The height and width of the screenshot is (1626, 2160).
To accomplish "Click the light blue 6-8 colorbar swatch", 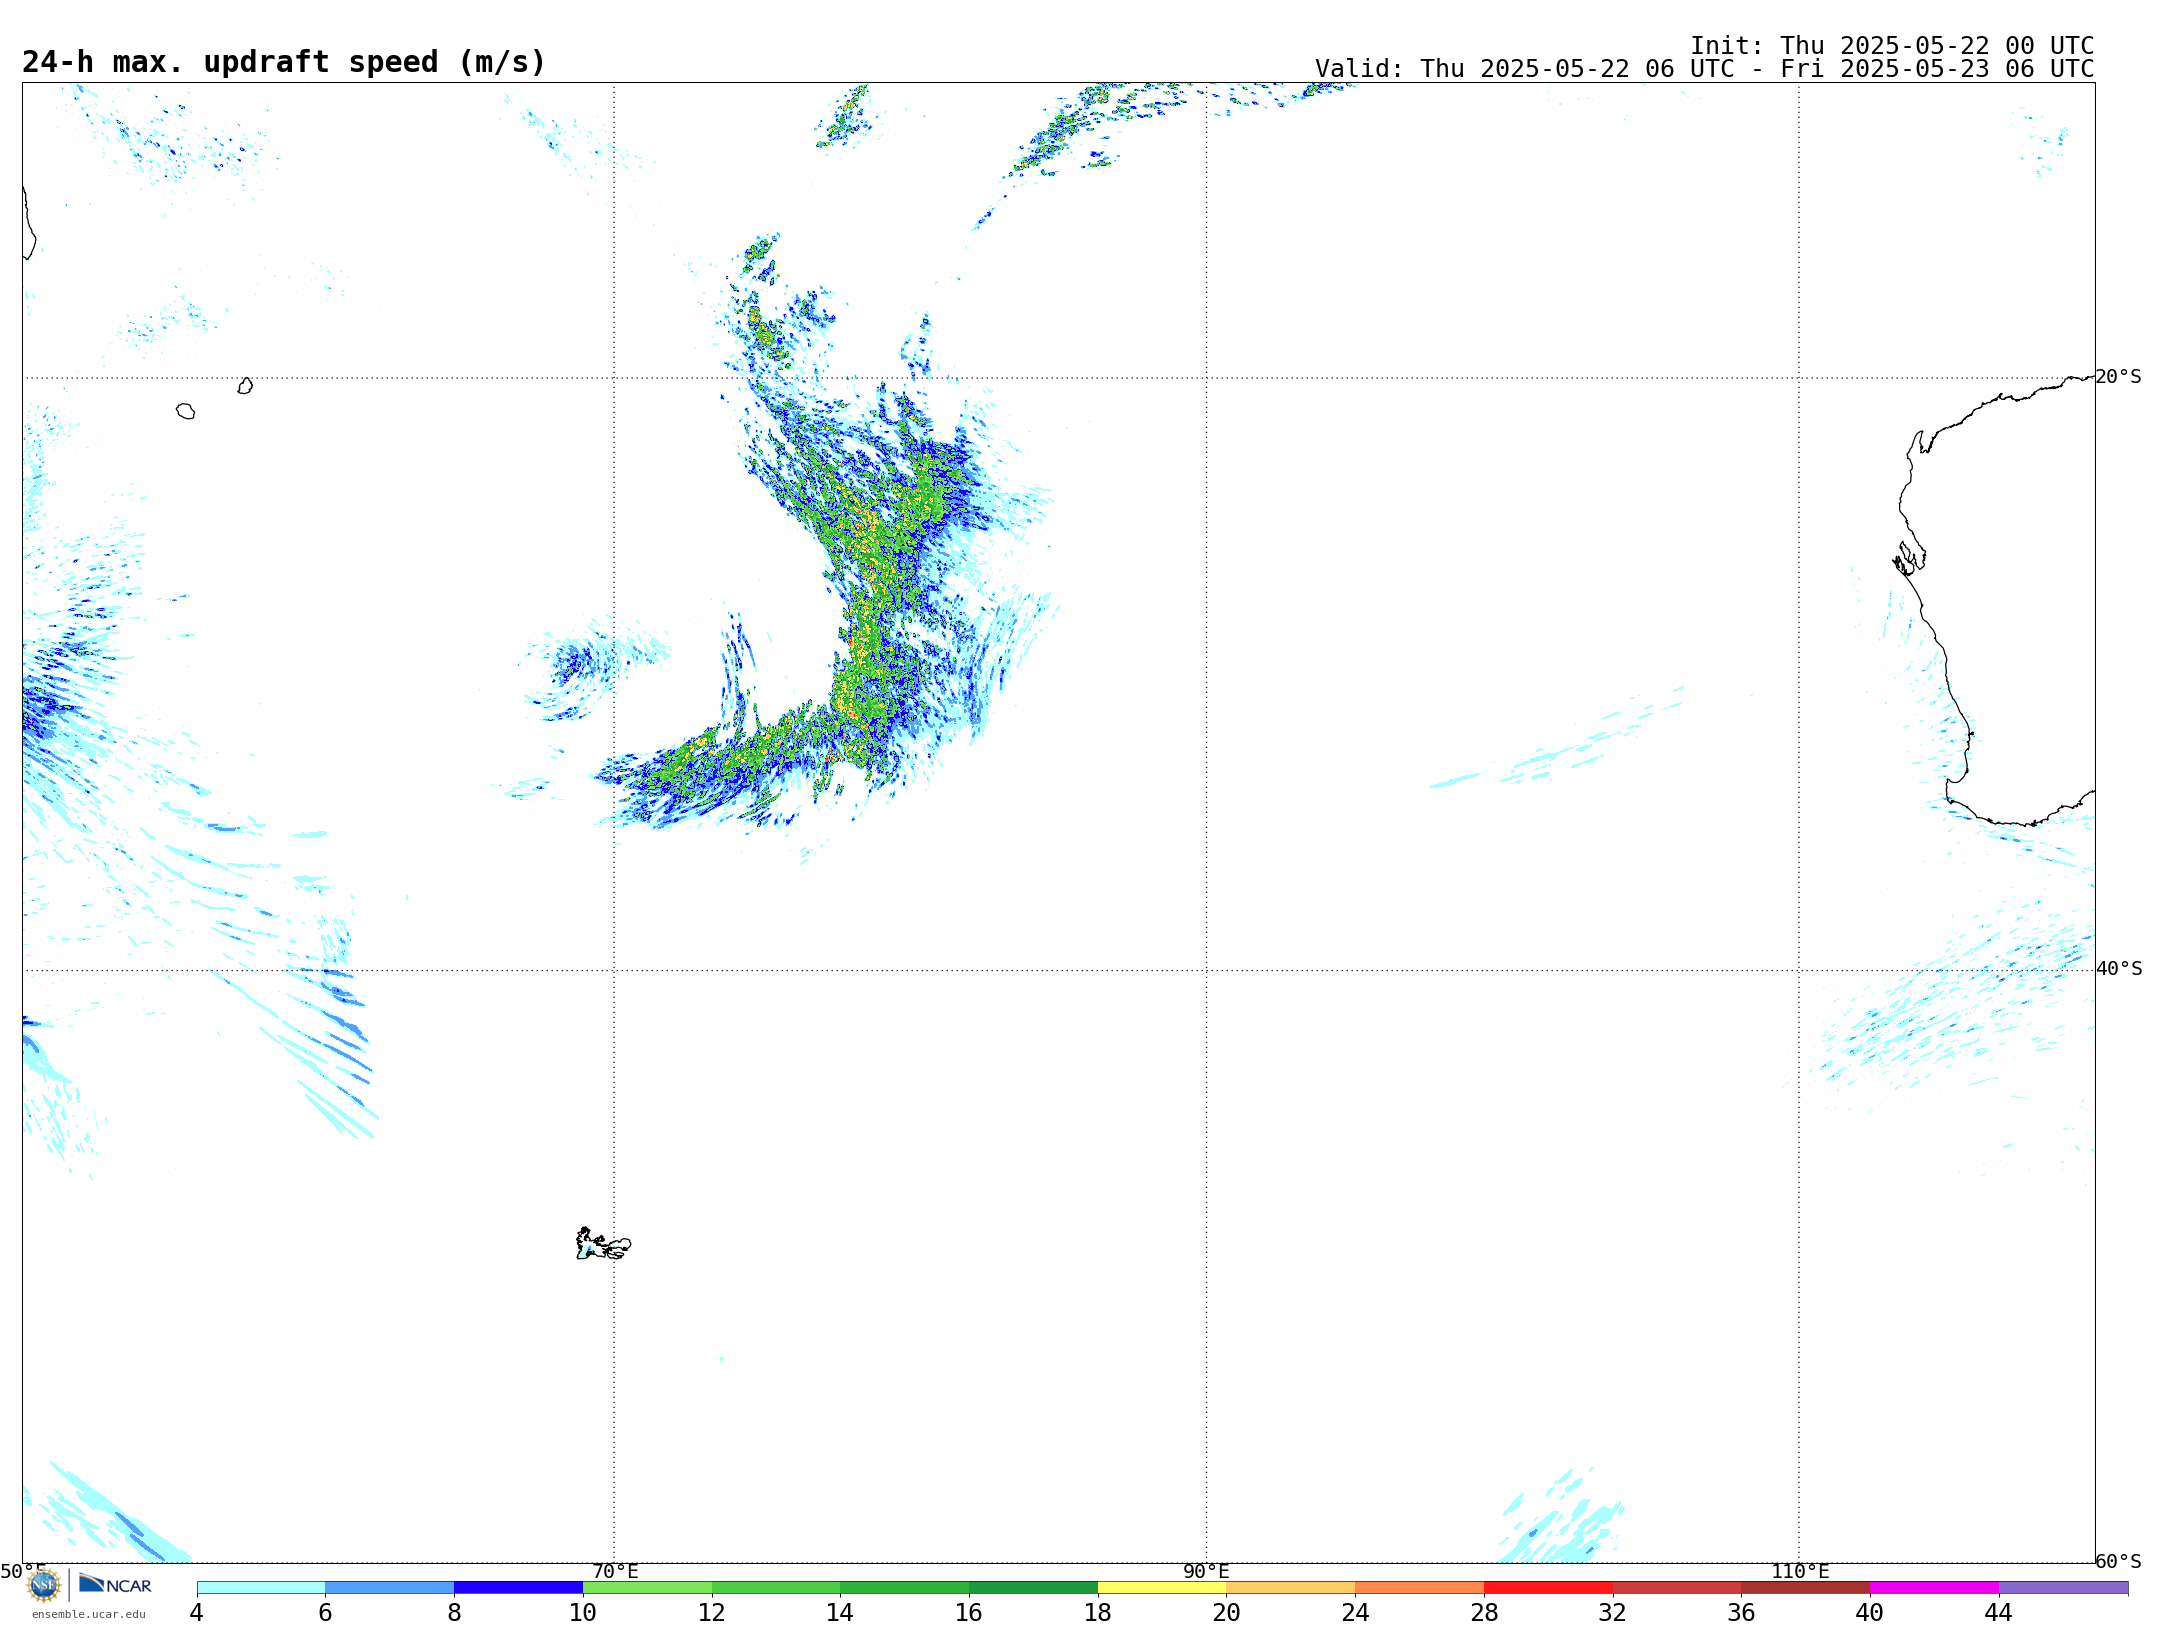I will [x=390, y=1587].
